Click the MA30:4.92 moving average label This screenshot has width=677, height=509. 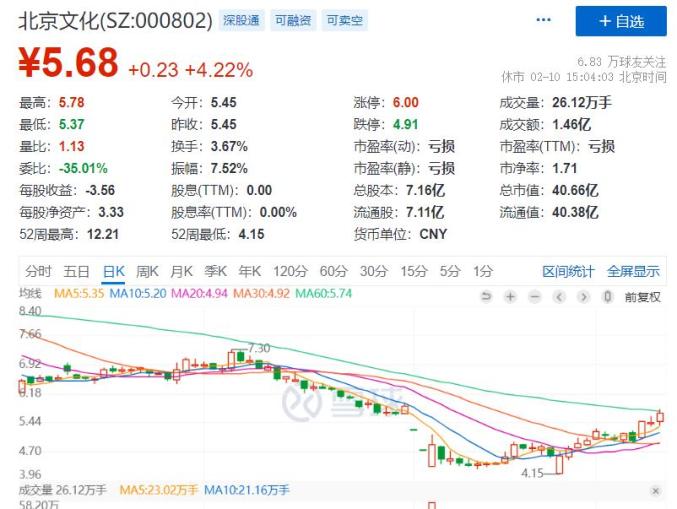click(x=261, y=294)
